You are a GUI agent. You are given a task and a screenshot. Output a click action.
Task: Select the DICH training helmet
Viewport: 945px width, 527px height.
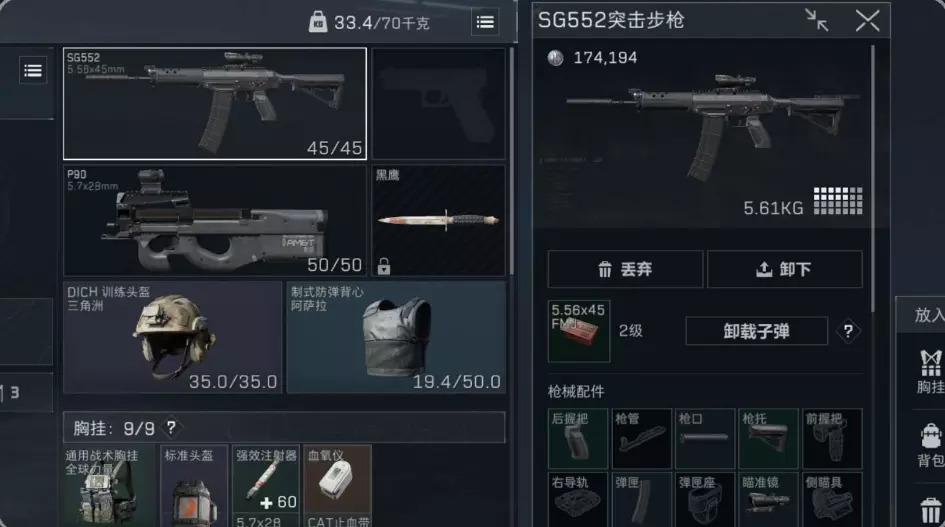172,337
